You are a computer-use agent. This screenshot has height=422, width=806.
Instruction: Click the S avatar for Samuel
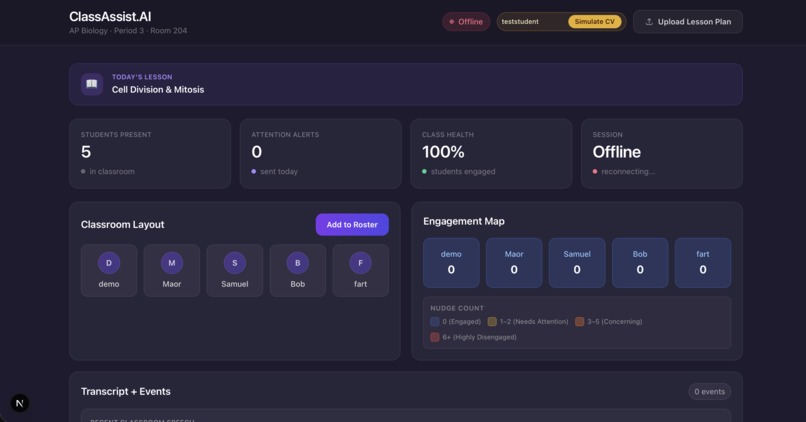click(x=235, y=263)
